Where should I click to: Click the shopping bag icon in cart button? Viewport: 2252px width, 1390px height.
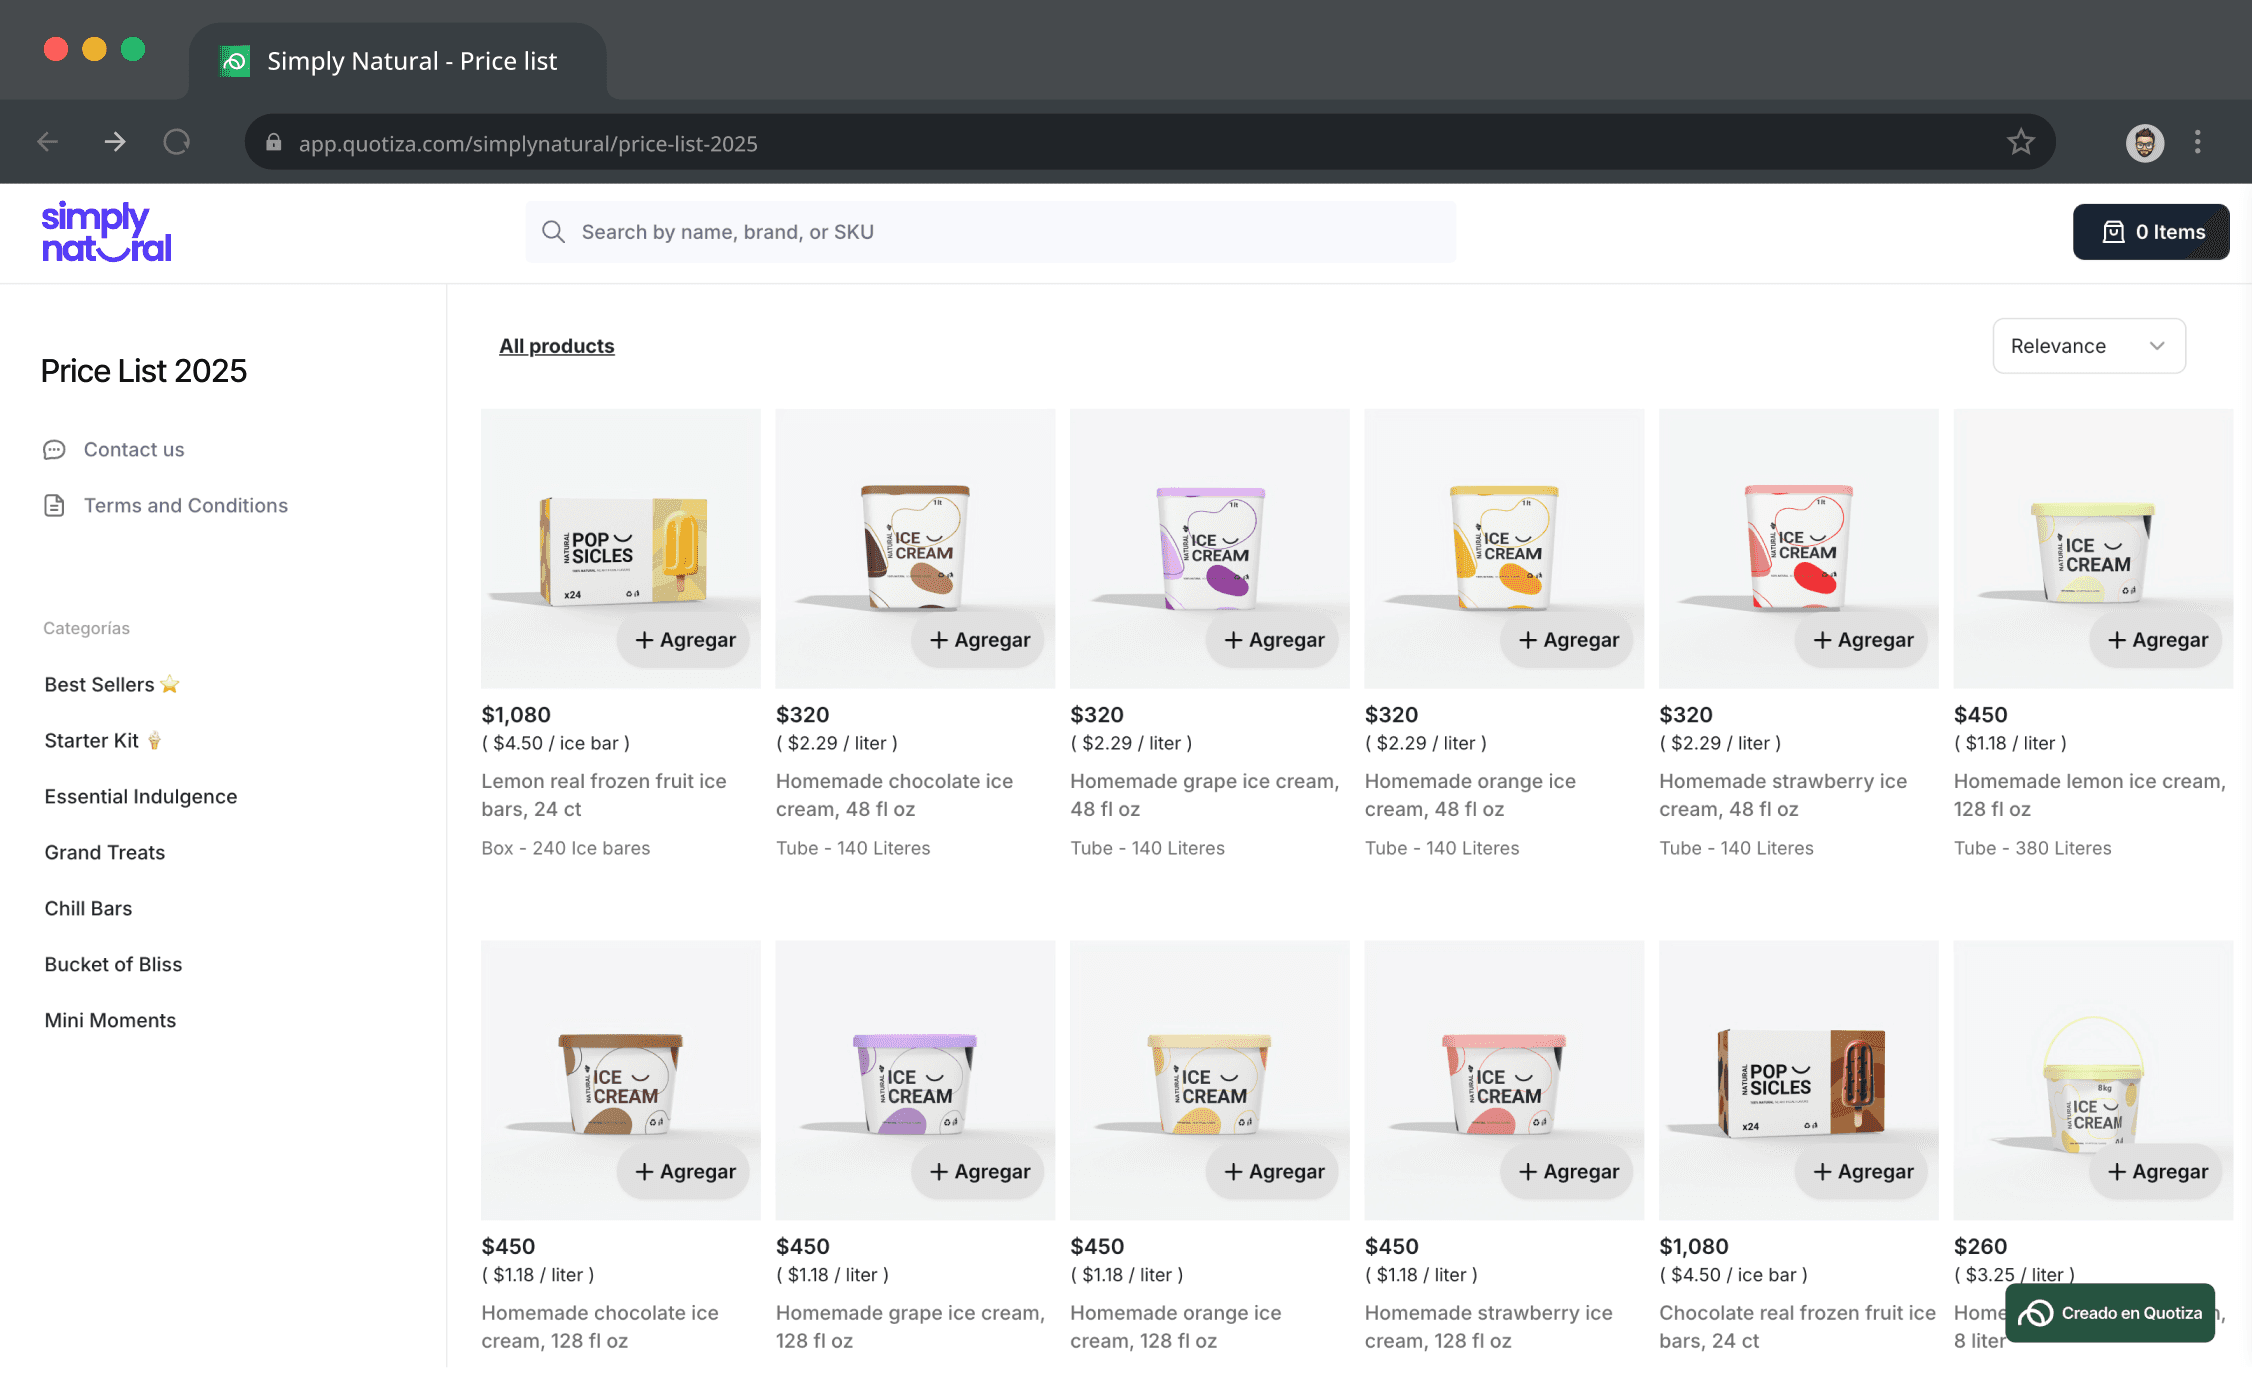click(x=2113, y=232)
